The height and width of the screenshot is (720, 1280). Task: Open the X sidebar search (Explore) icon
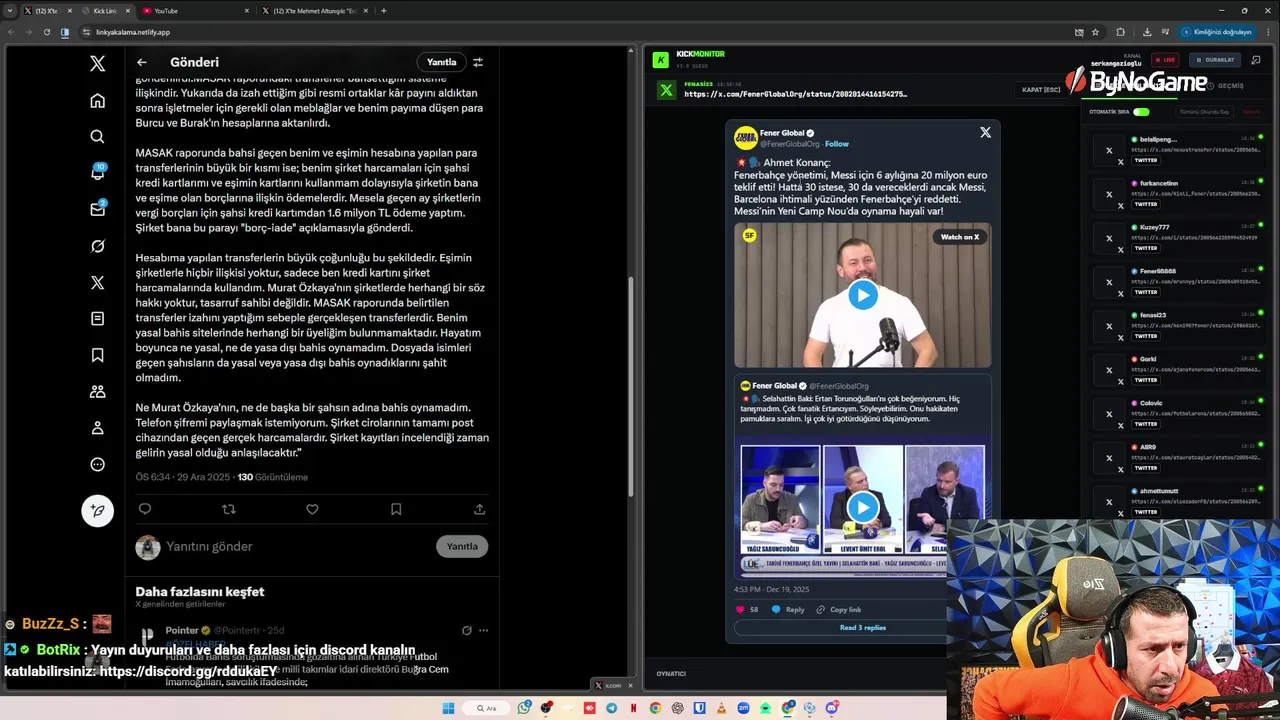(x=97, y=137)
